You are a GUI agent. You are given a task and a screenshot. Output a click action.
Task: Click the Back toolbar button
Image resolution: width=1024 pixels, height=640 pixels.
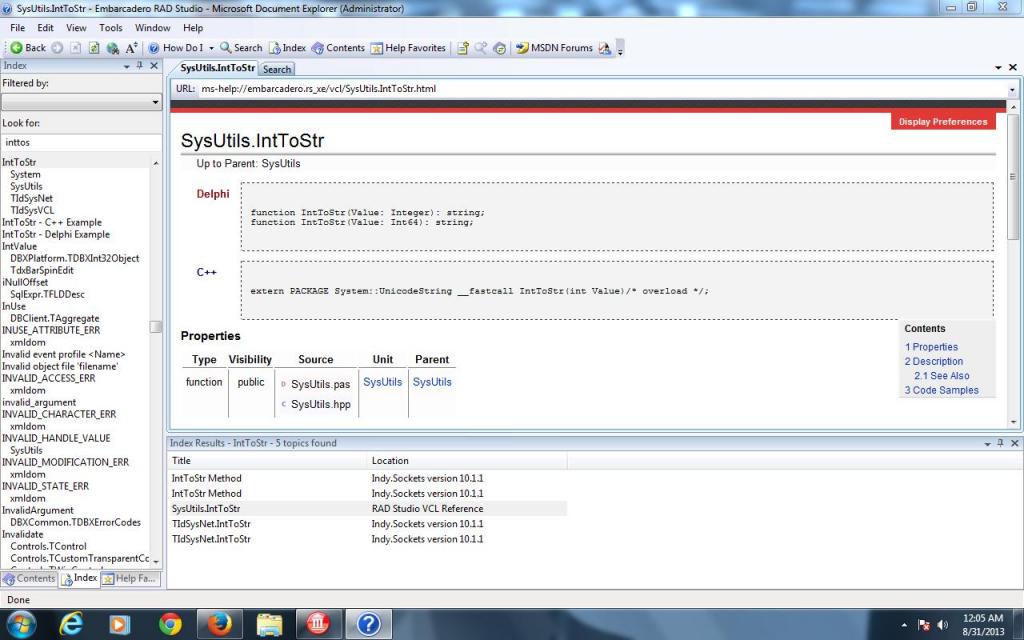pyautogui.click(x=28, y=48)
